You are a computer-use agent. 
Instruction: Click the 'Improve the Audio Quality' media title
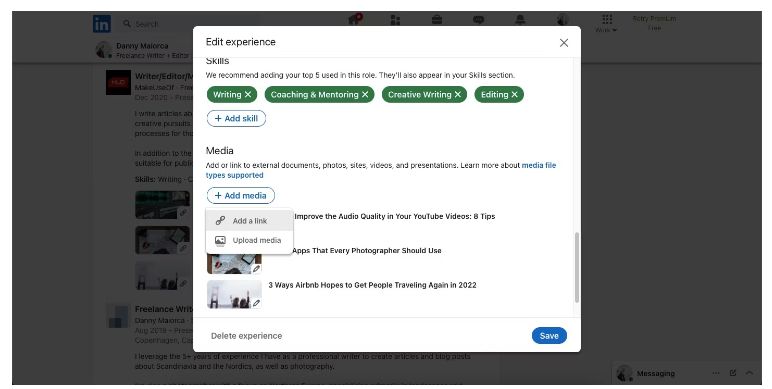pyautogui.click(x=395, y=216)
